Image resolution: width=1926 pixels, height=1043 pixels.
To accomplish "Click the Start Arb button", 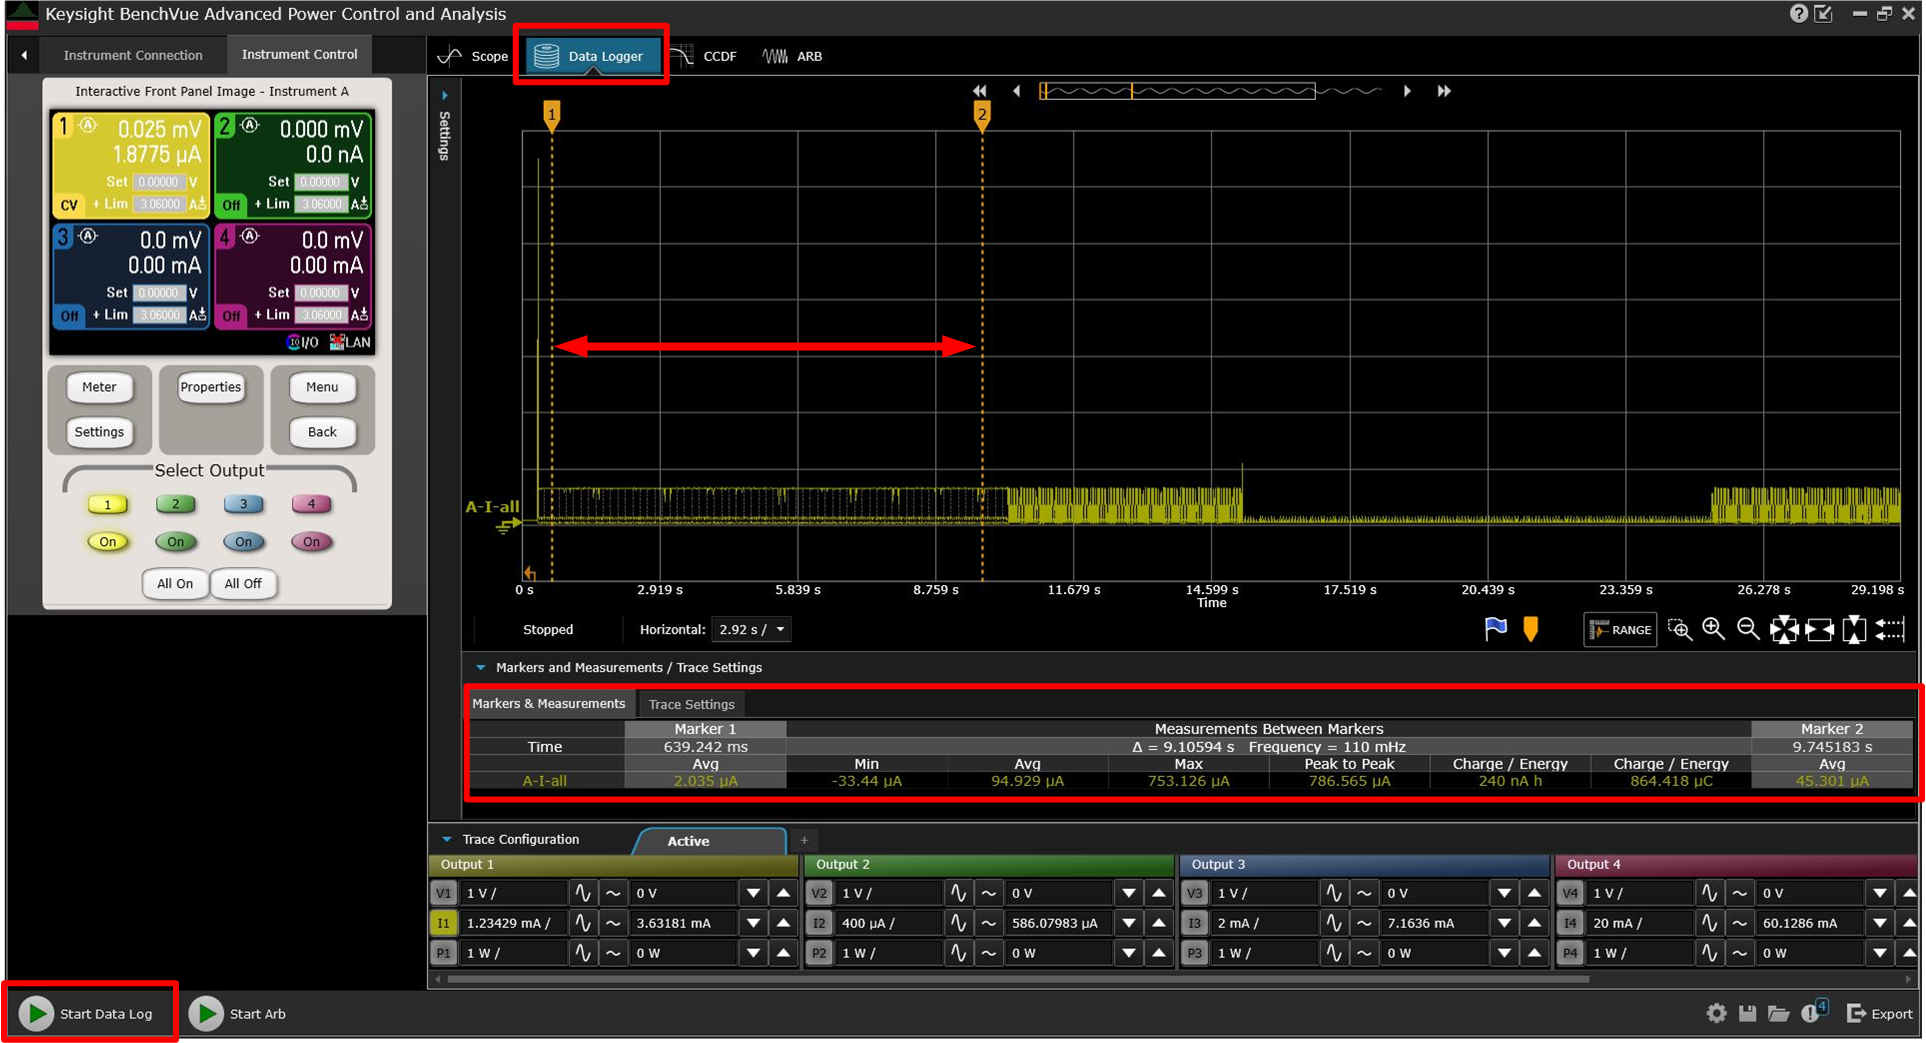I will (238, 1013).
